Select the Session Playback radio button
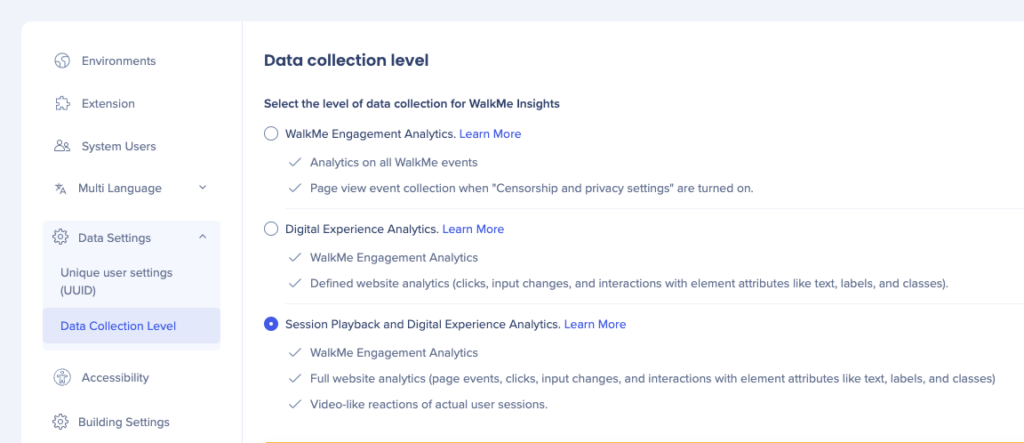The height and width of the screenshot is (443, 1024). pos(271,324)
